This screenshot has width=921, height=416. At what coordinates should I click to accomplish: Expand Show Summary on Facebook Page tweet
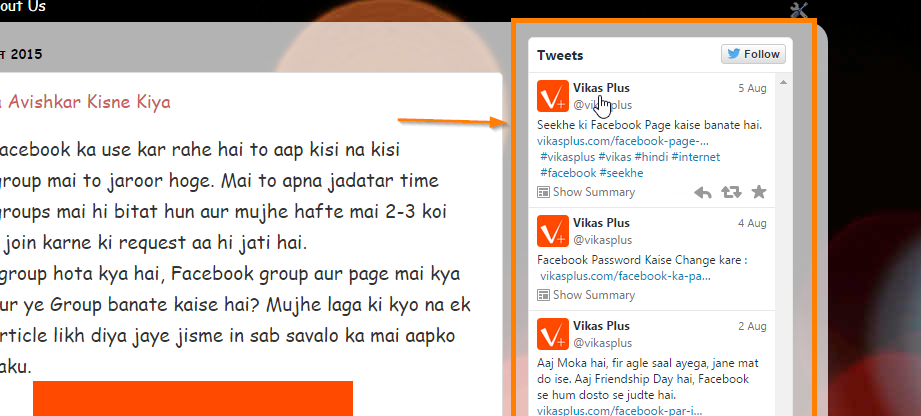[586, 192]
